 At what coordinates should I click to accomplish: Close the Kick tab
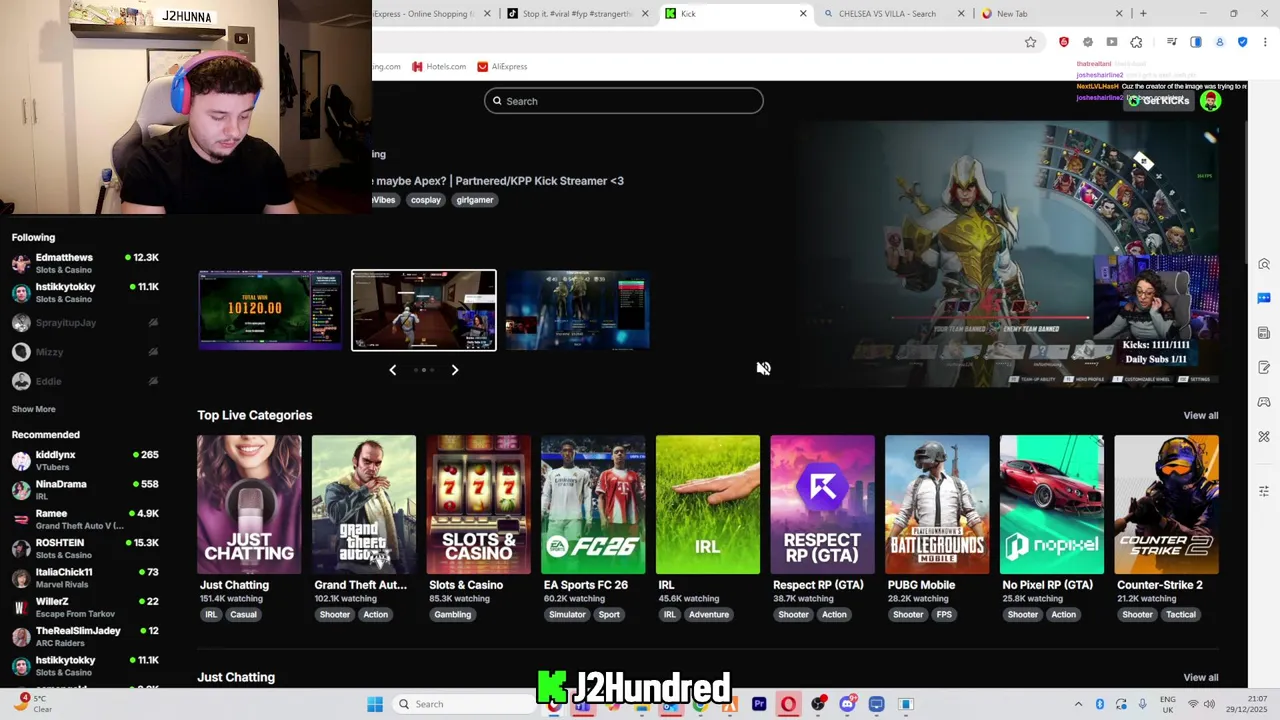pyautogui.click(x=803, y=13)
